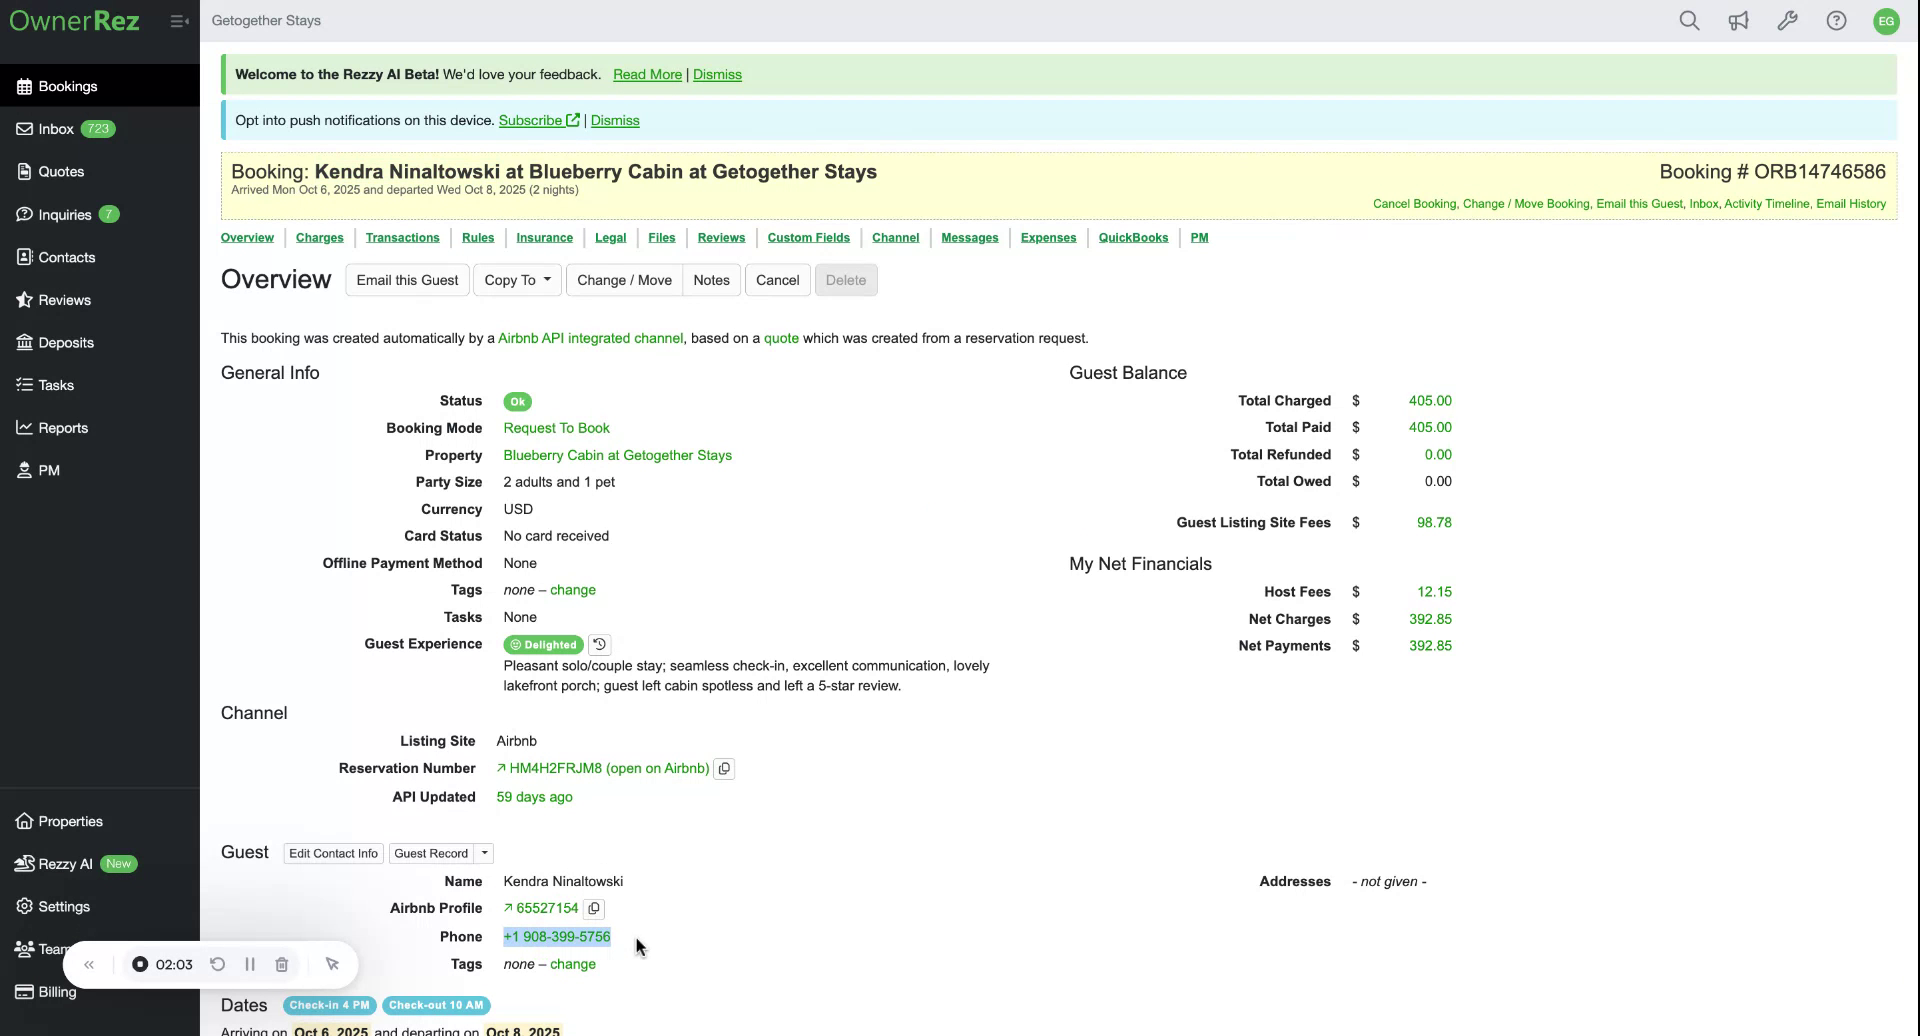This screenshot has width=1920, height=1036.
Task: Open the Messages tab
Action: [969, 237]
